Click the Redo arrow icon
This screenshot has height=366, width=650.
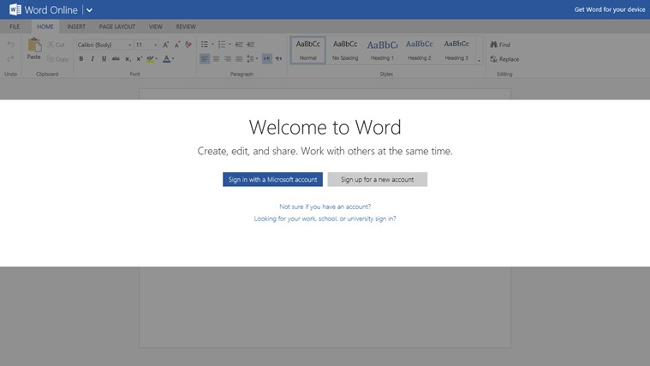click(11, 58)
